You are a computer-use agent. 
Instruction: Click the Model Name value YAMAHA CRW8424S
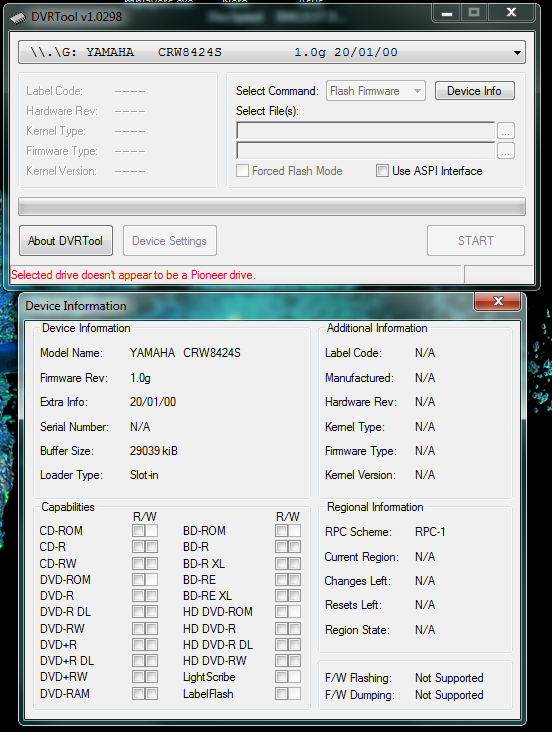[x=185, y=353]
